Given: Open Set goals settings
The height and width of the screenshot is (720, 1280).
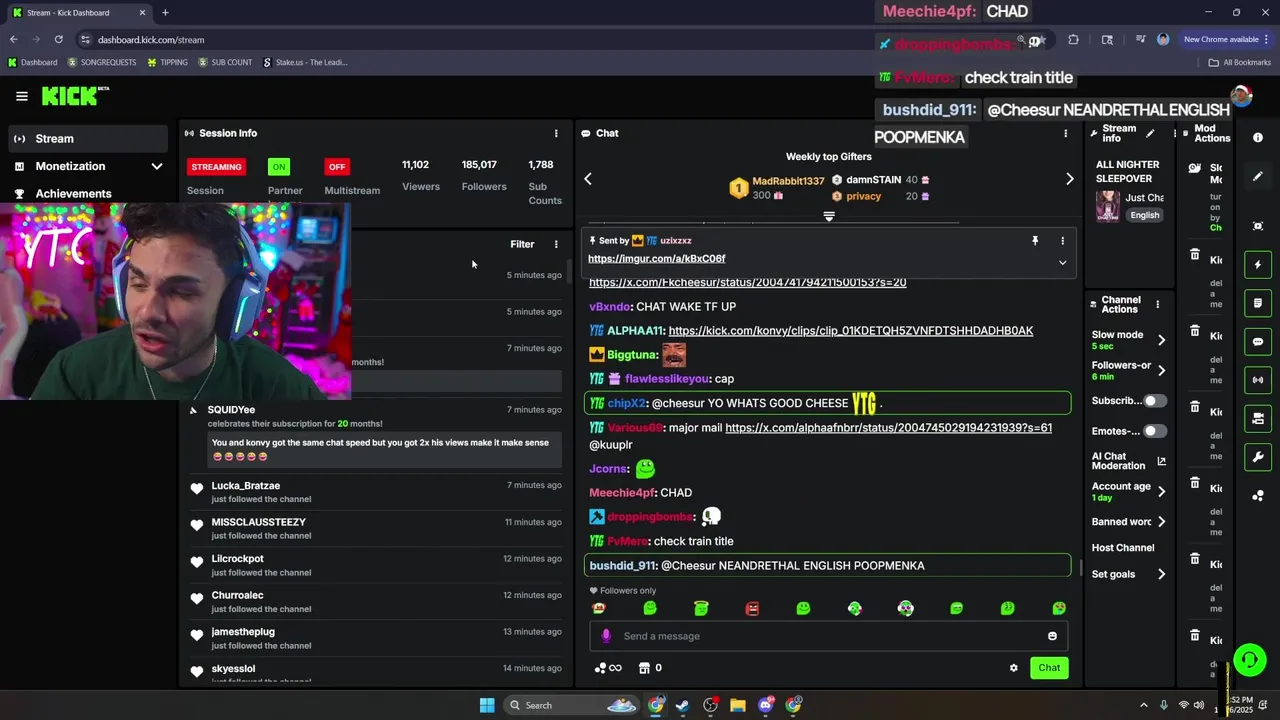Looking at the screenshot, I should pyautogui.click(x=1128, y=575).
